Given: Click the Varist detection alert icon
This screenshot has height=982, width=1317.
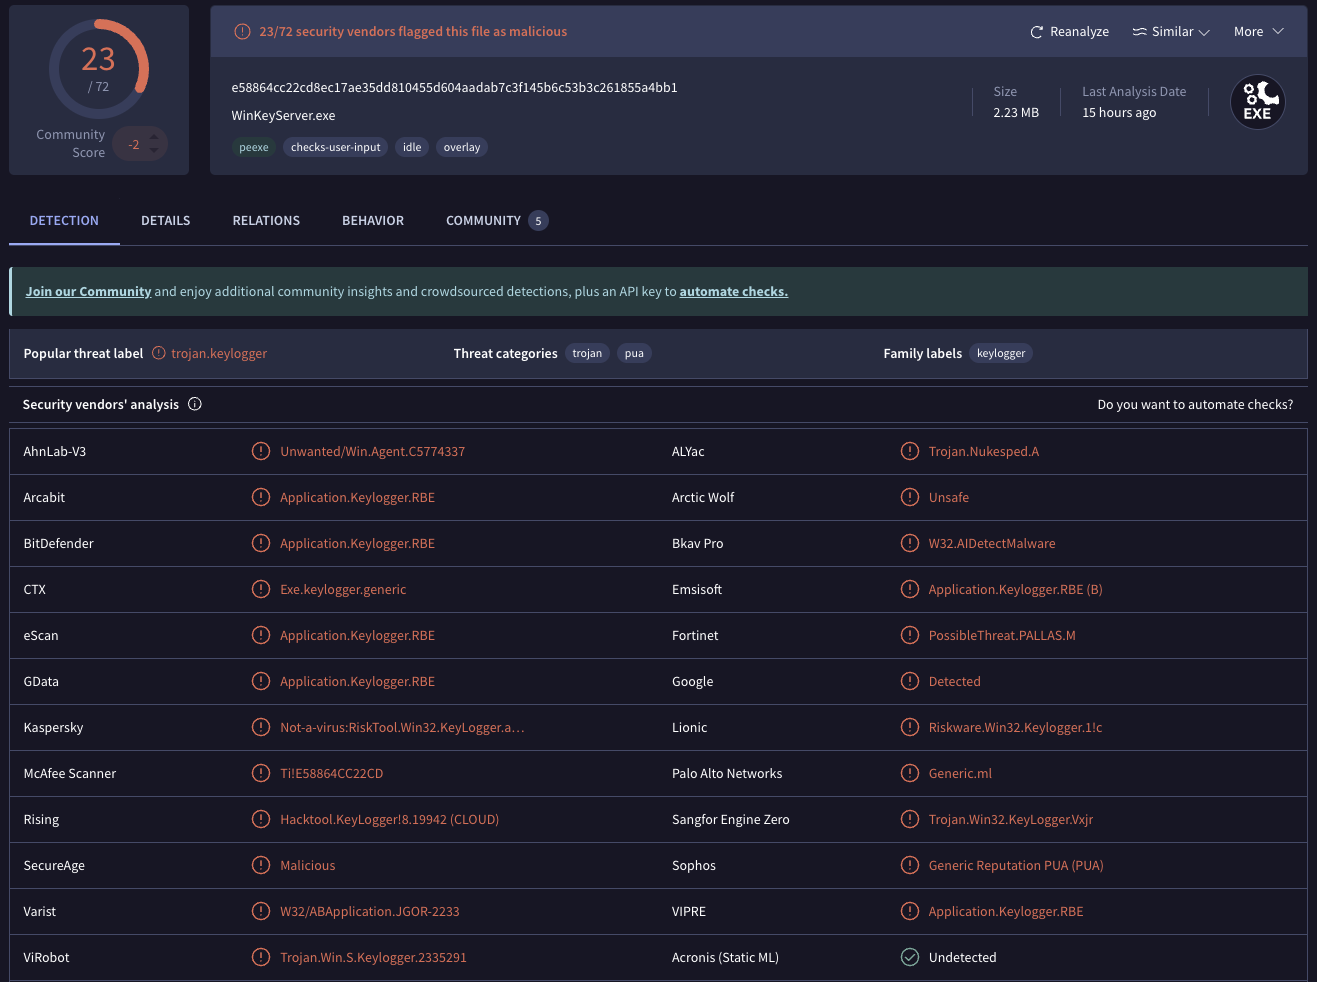Looking at the screenshot, I should (261, 911).
